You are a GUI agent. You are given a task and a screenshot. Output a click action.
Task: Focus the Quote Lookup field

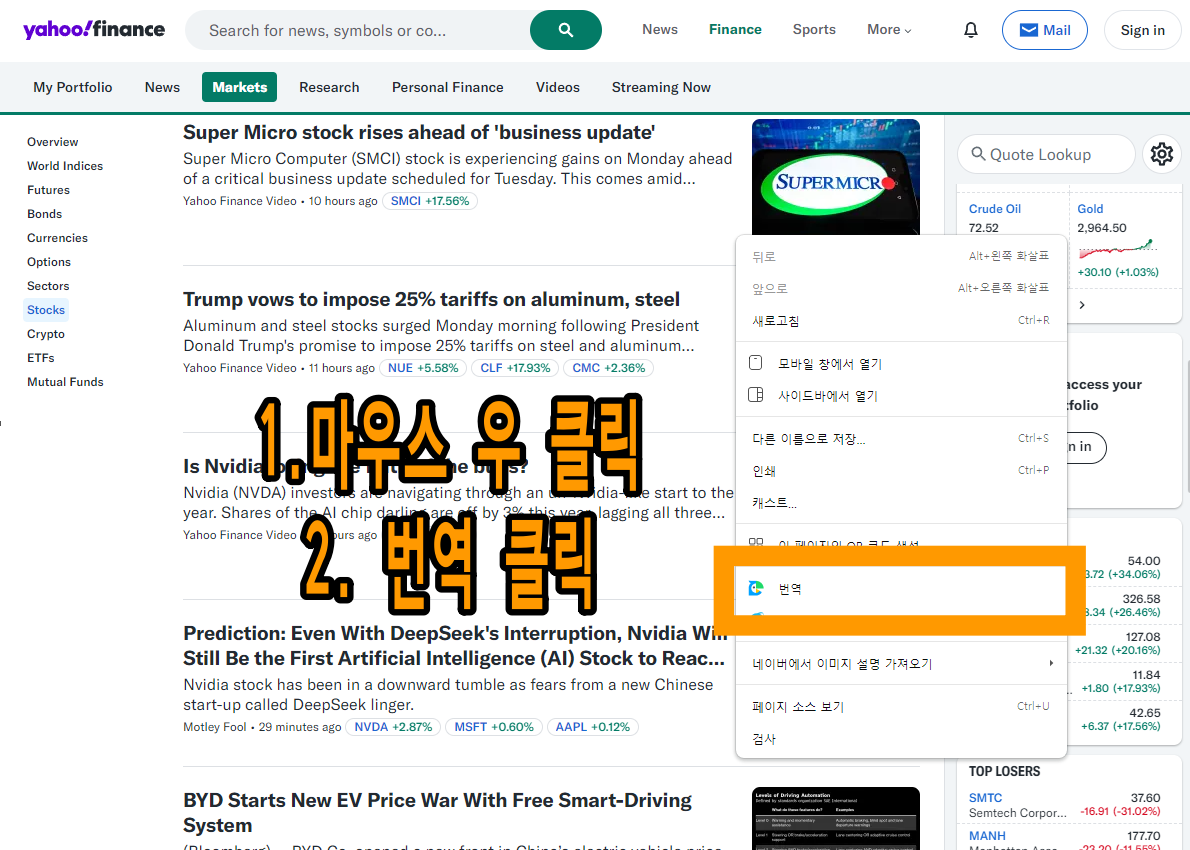point(1046,154)
